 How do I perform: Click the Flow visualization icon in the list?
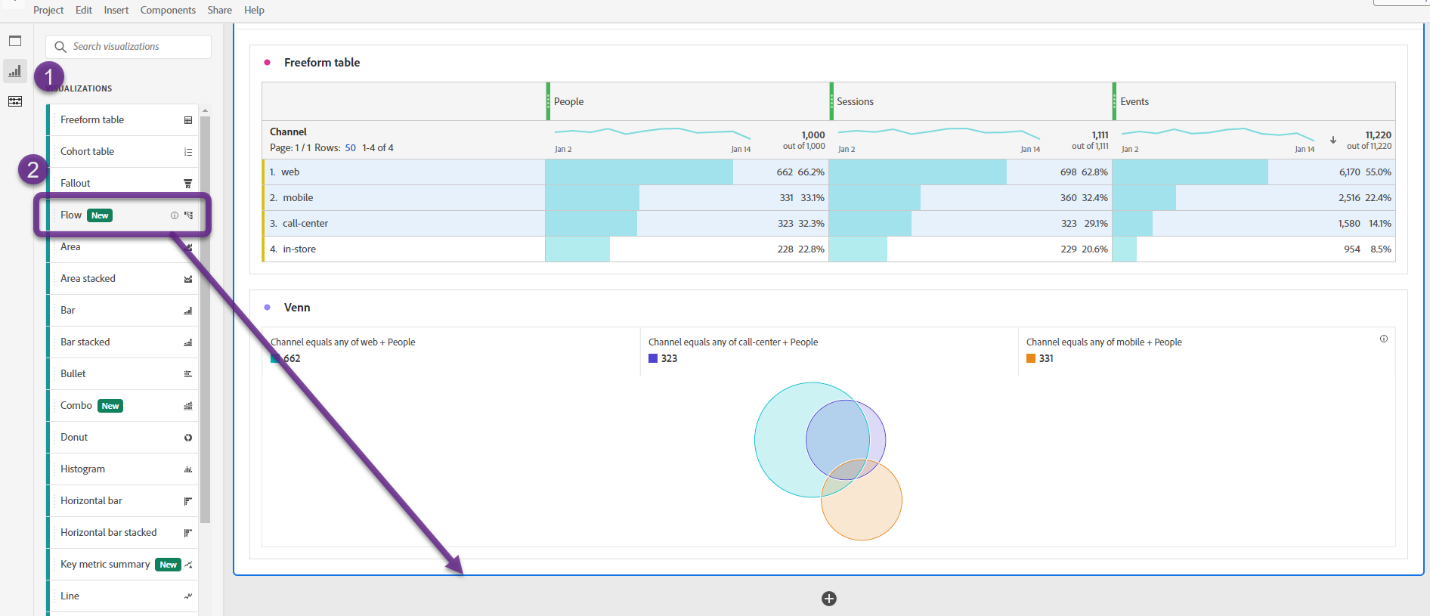click(x=188, y=215)
